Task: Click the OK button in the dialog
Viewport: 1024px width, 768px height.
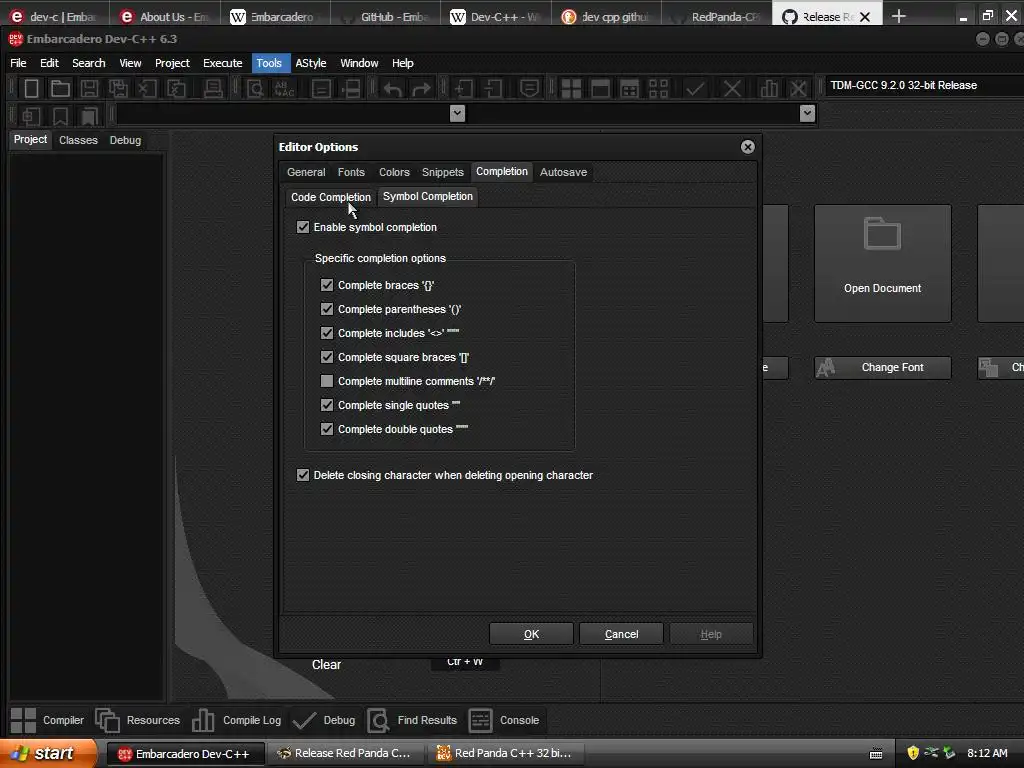Action: coord(532,634)
